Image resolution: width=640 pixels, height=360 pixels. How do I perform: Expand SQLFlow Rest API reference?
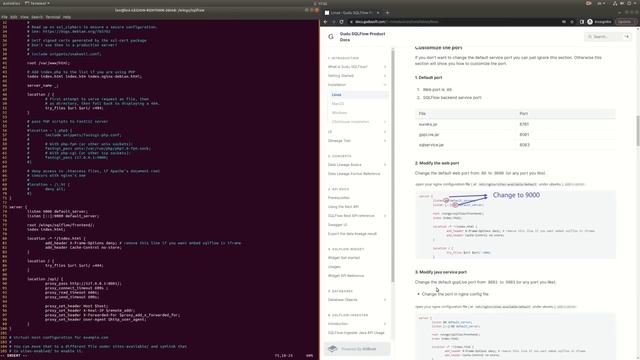[384, 216]
